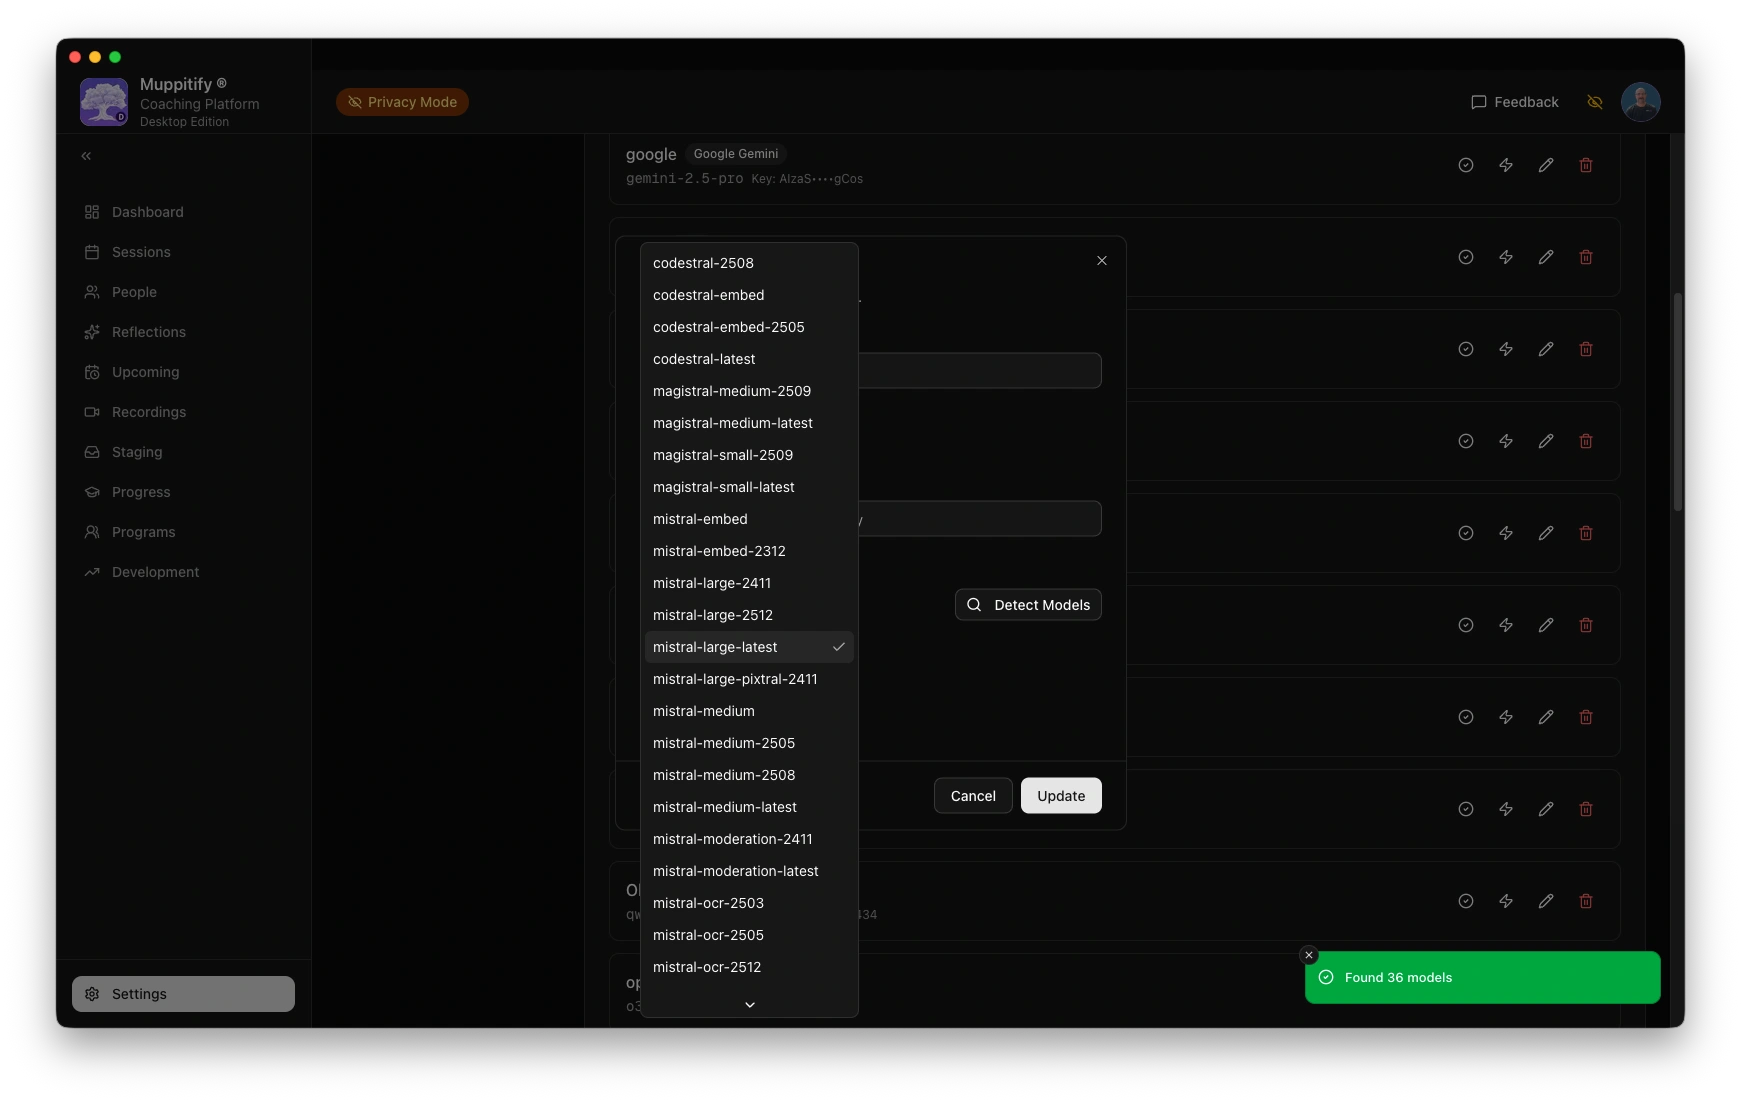
Task: Click the Update button
Action: 1060,796
